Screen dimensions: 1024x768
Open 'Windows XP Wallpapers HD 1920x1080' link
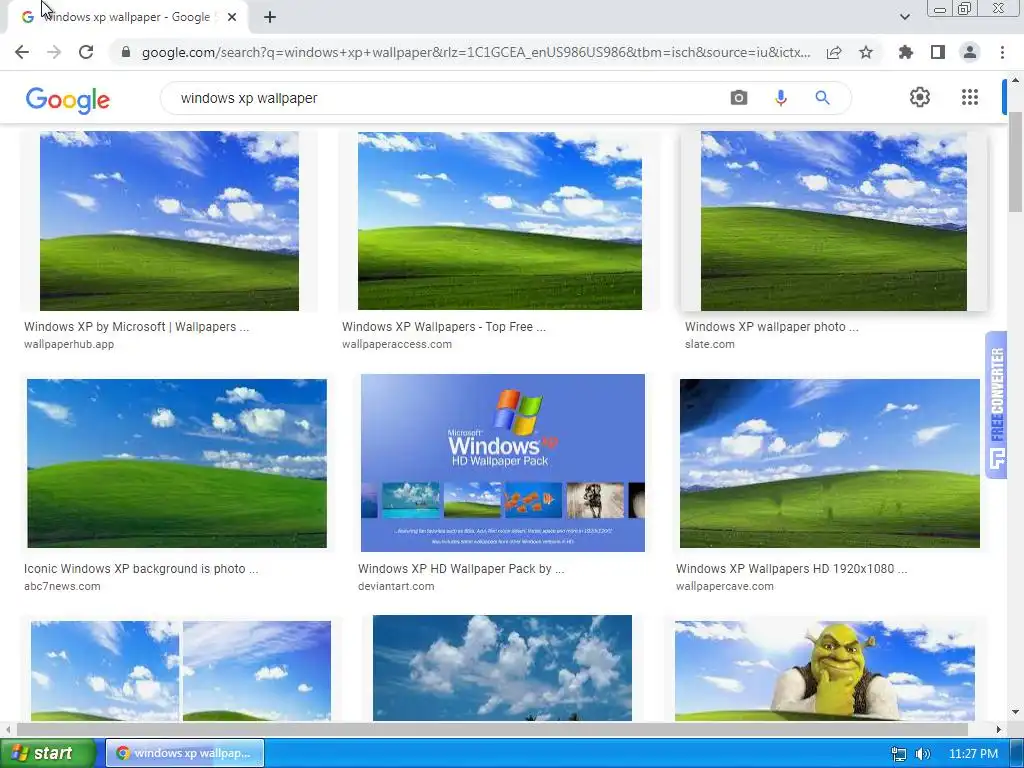click(792, 569)
